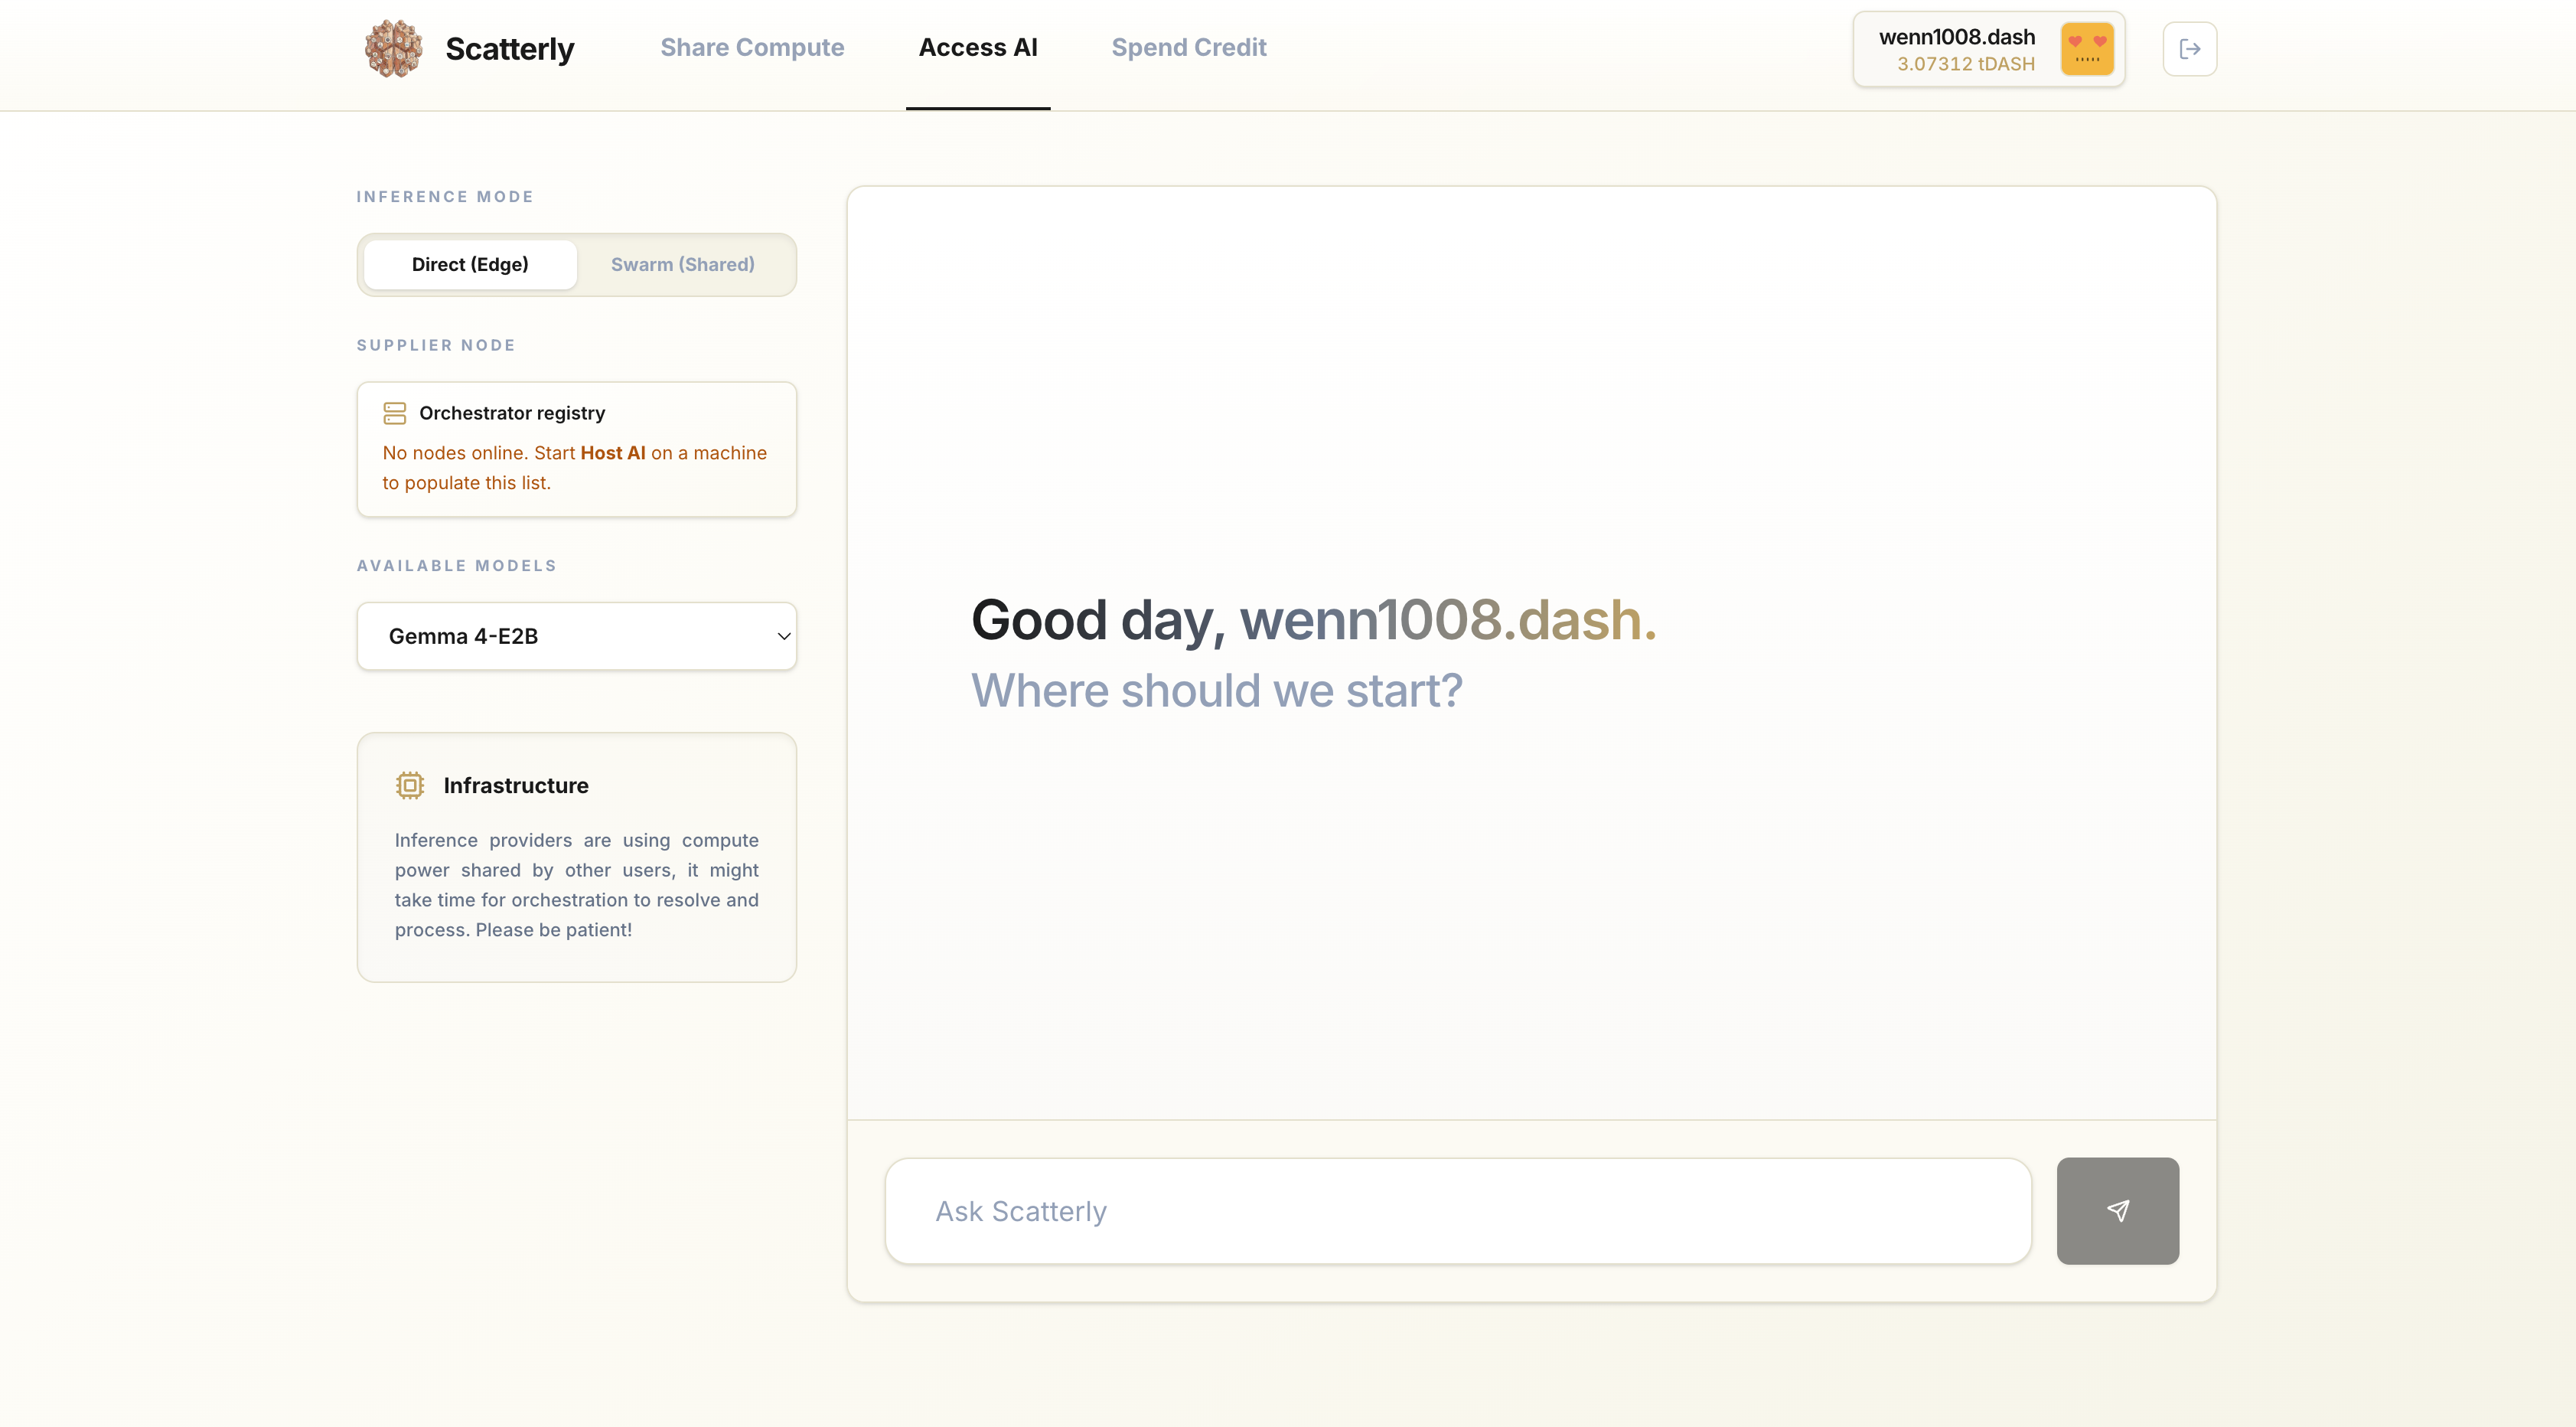Click the wenn1008.dash account name
2576x1427 pixels.
pos(1956,37)
